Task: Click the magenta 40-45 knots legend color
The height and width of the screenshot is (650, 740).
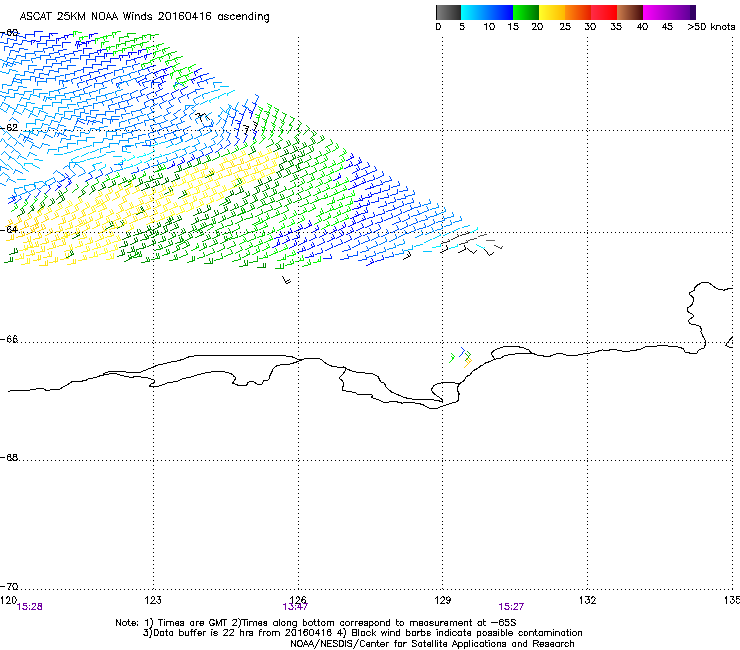Action: 656,12
